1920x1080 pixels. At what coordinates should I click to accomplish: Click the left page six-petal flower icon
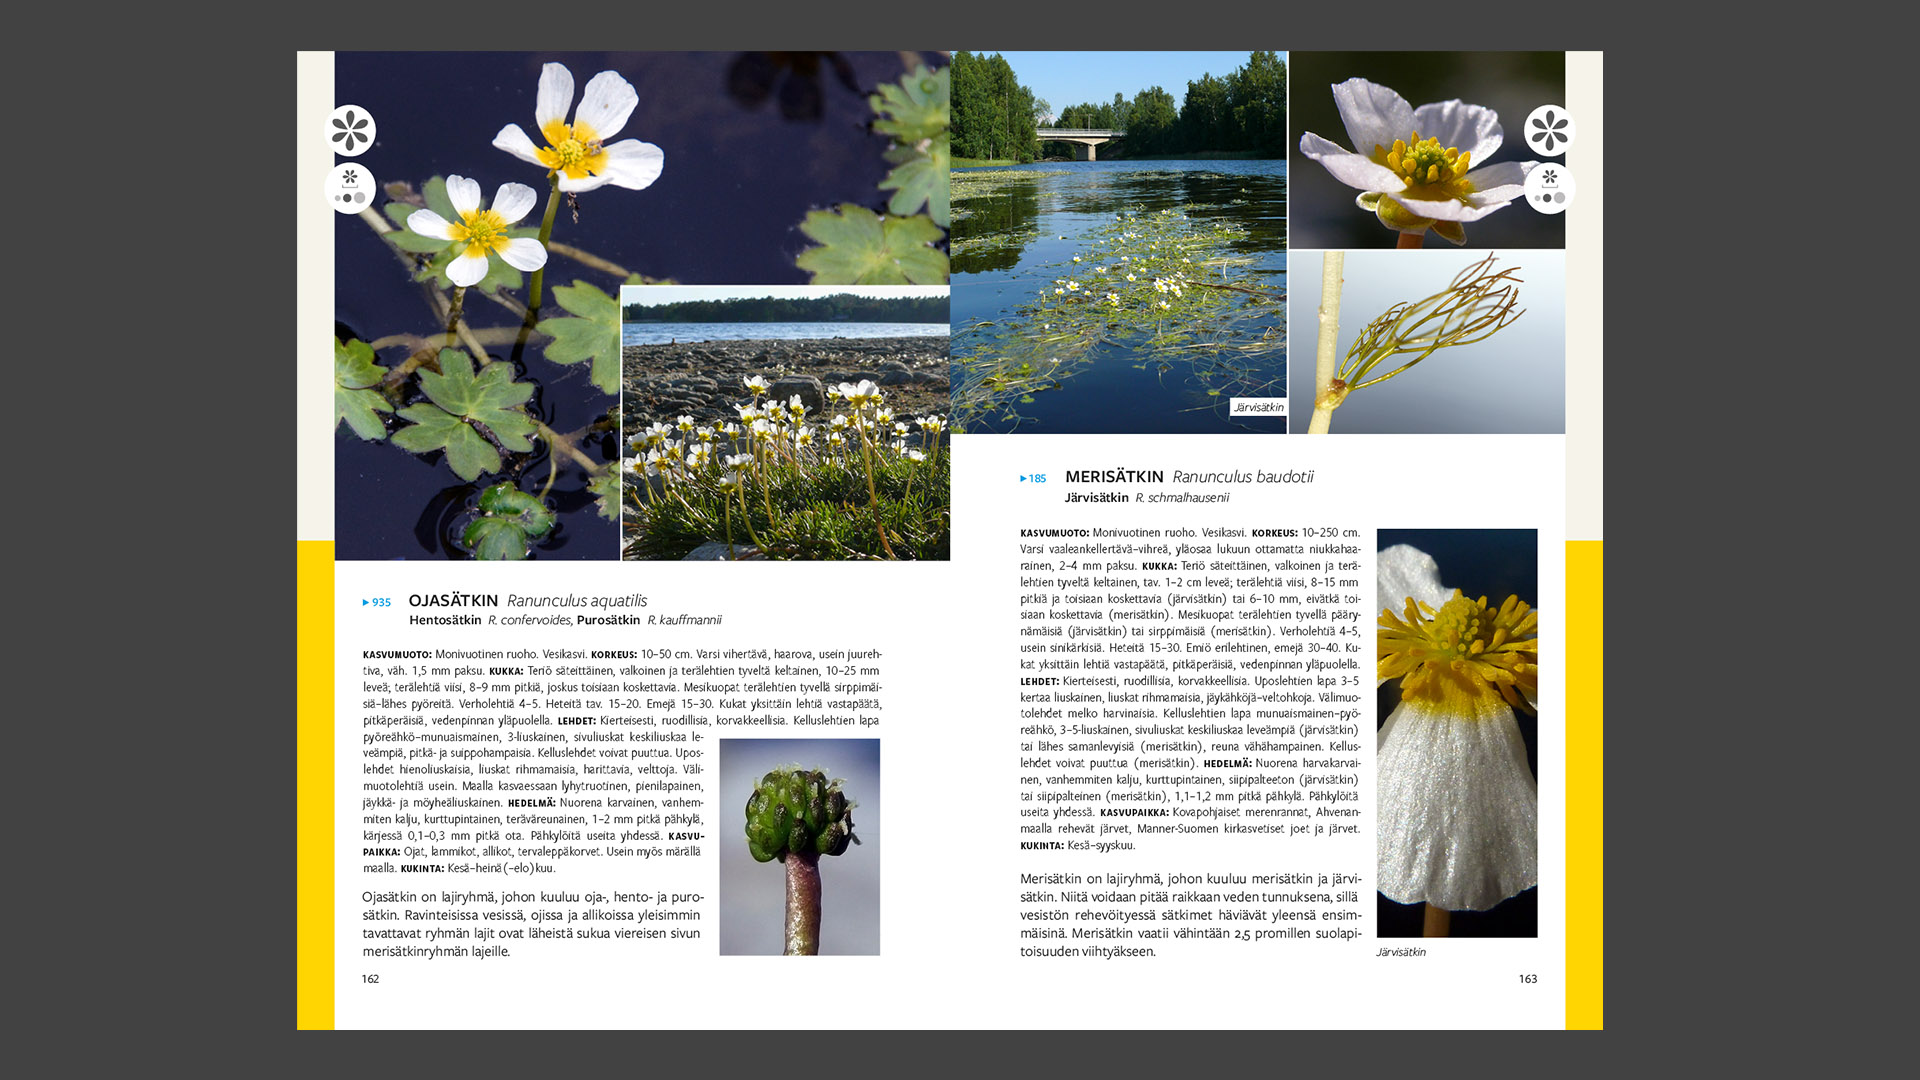point(350,131)
